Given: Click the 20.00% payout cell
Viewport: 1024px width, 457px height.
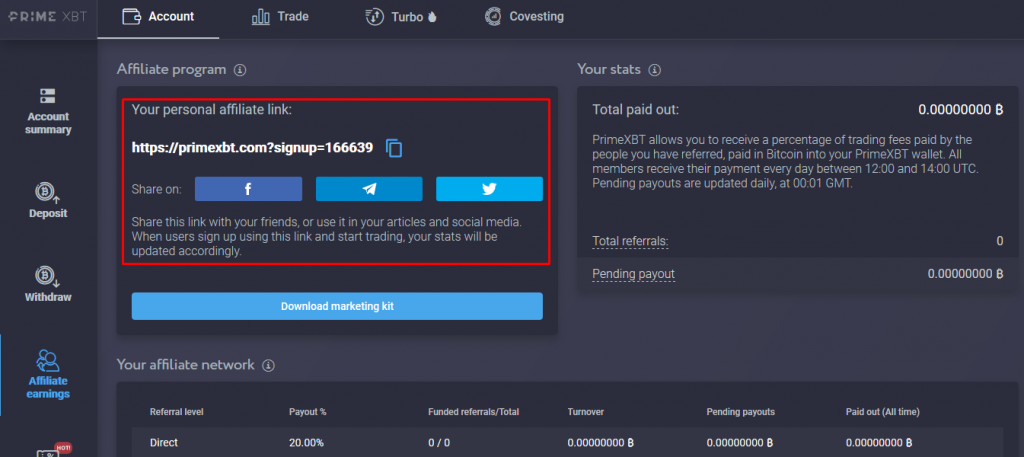Looking at the screenshot, I should 306,443.
